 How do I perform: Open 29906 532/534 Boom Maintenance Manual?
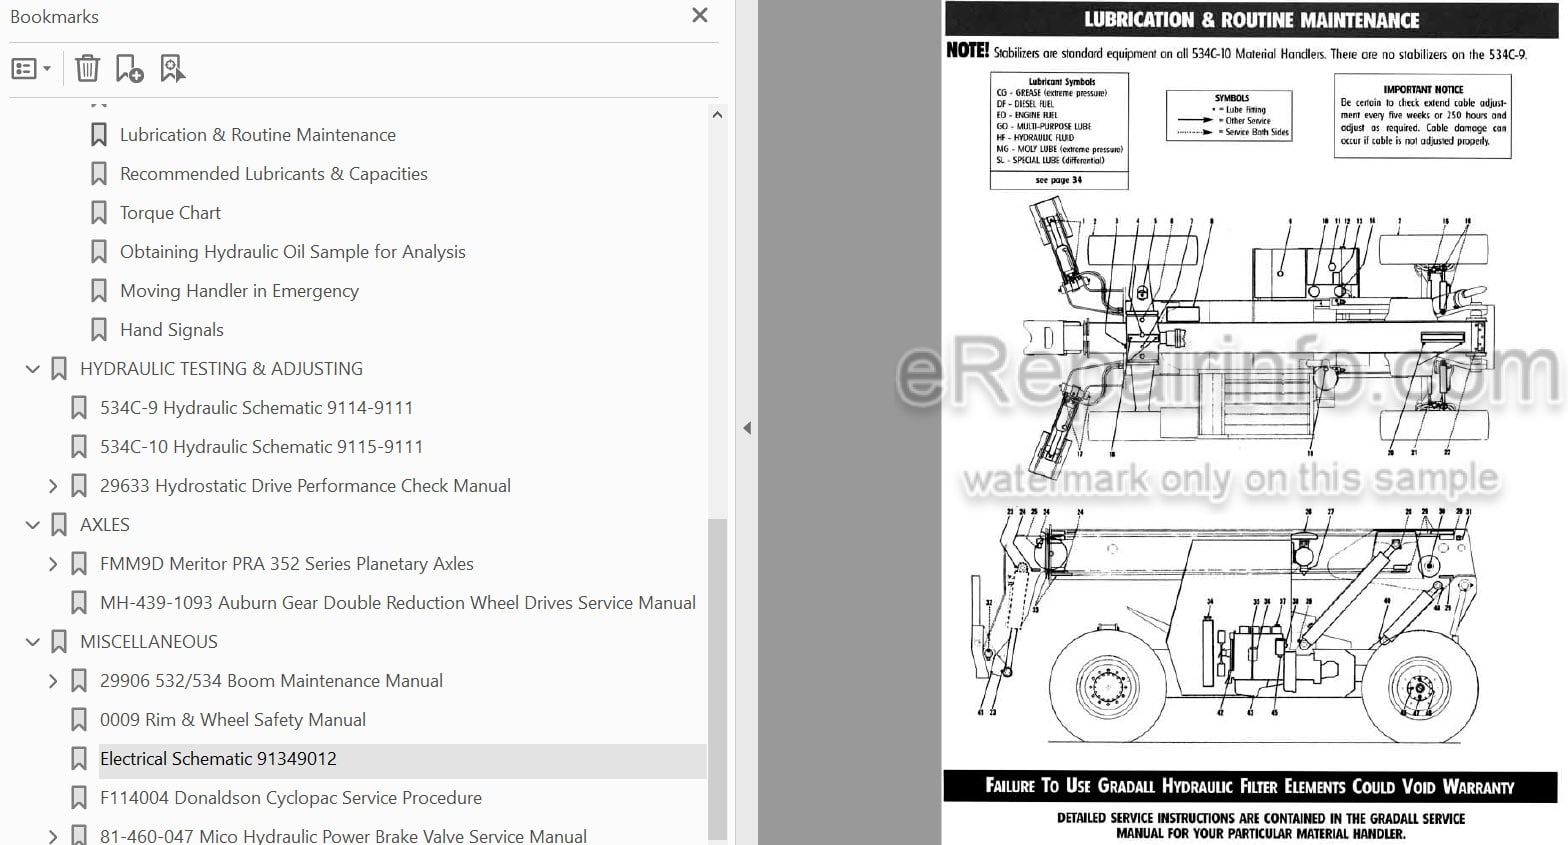[x=271, y=681]
